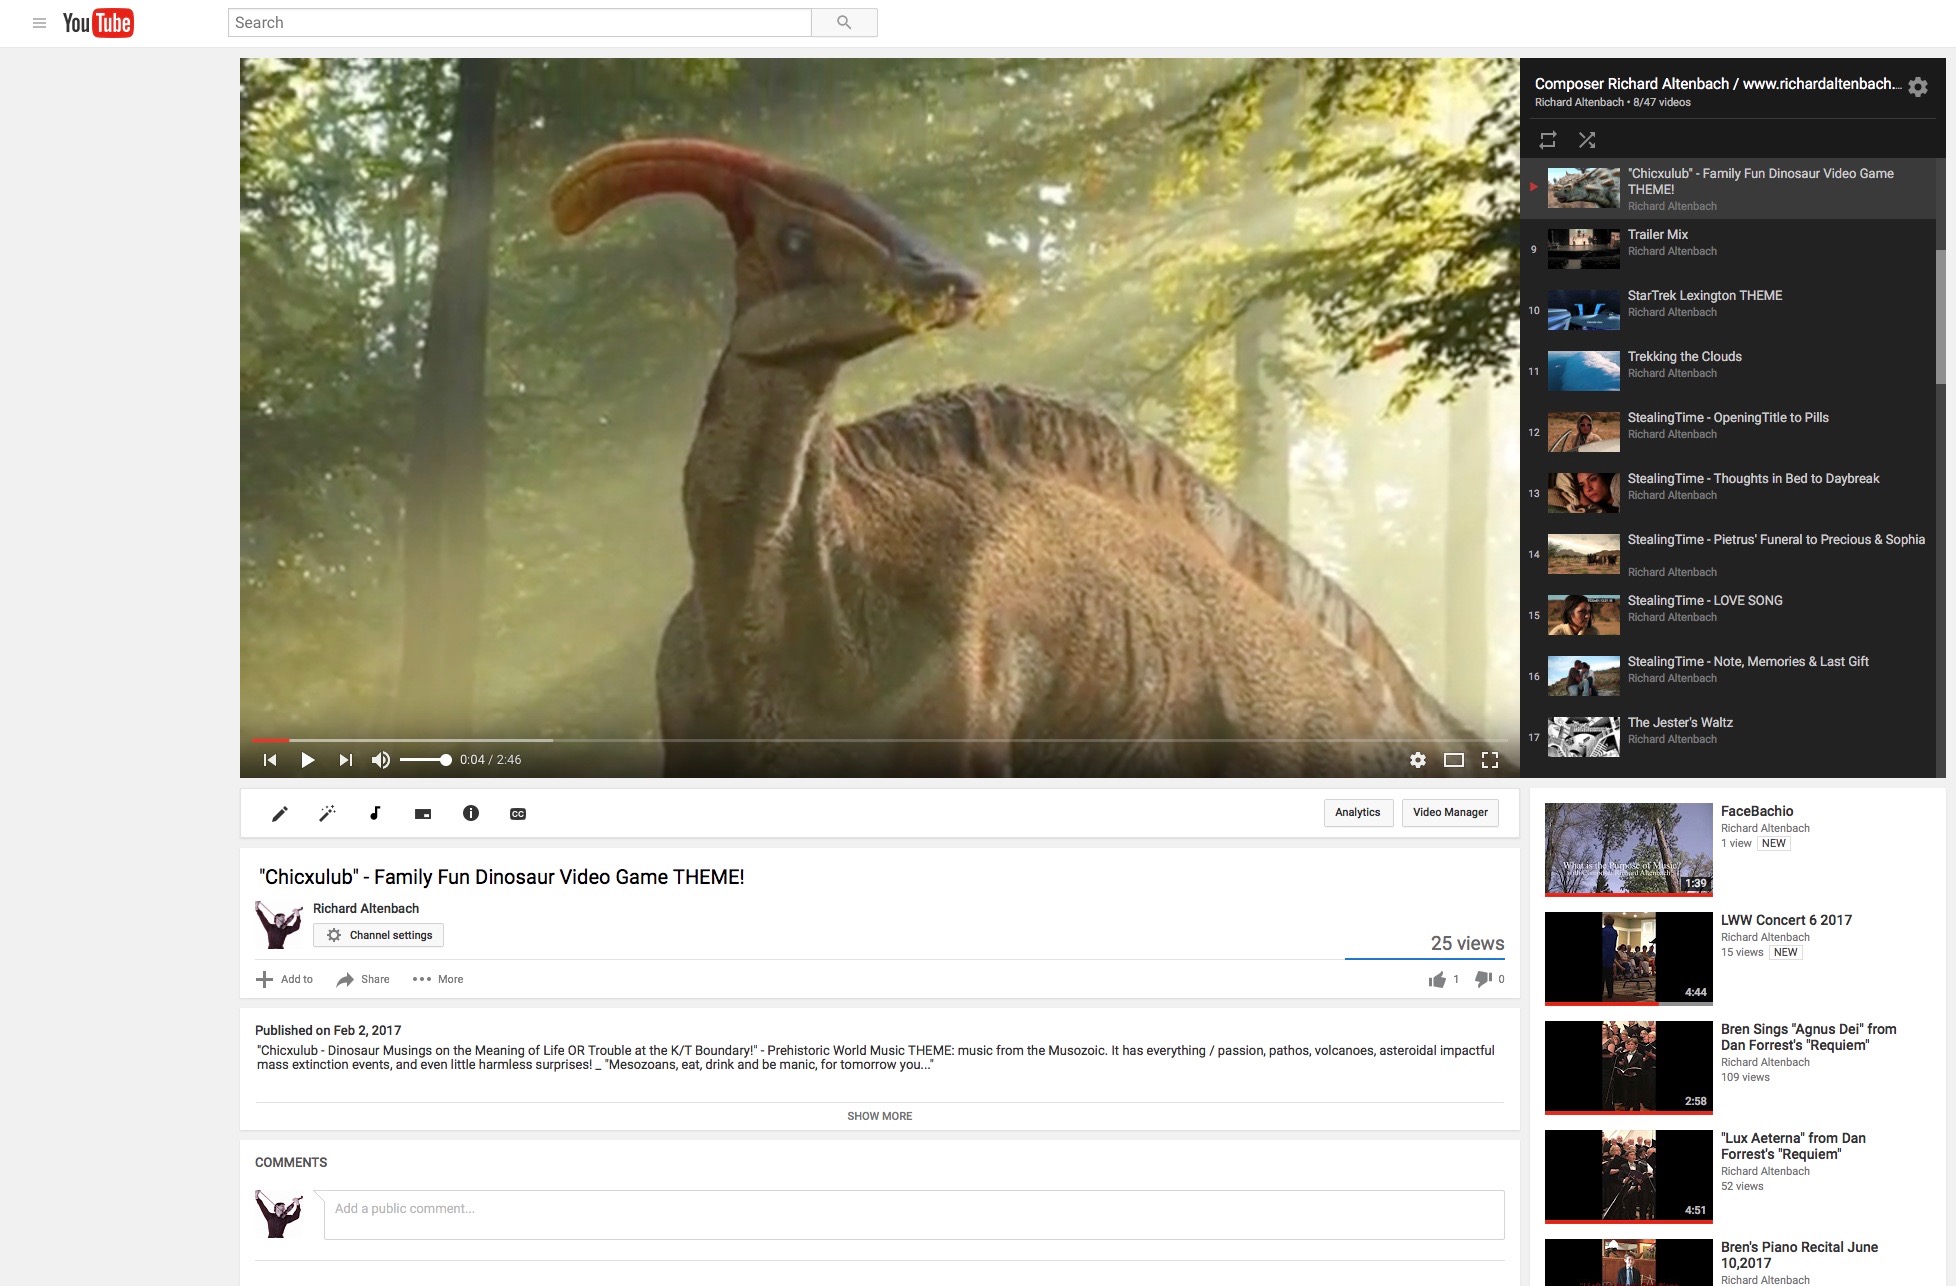1956x1286 pixels.
Task: Open Bren's Piano Recital June 10,2017
Action: (x=1799, y=1255)
